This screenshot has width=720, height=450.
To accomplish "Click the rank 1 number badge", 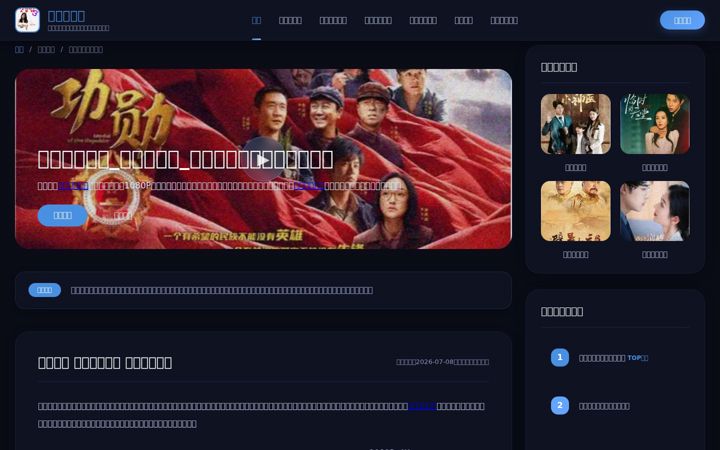I will click(560, 357).
